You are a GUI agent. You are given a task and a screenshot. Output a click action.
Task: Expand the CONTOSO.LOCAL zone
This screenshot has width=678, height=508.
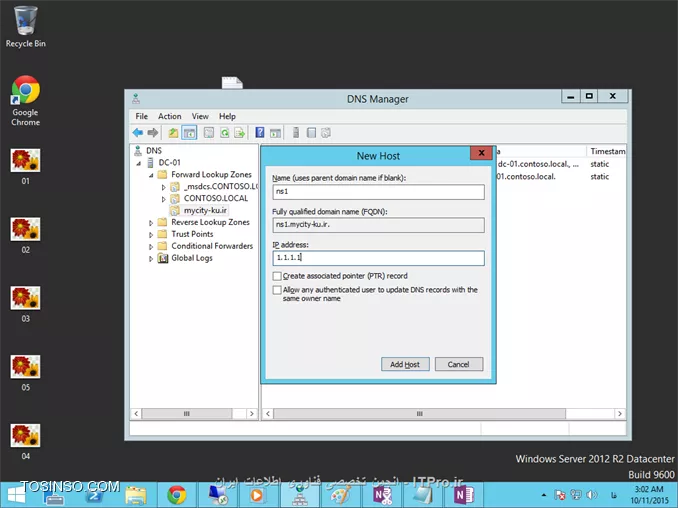pyautogui.click(x=163, y=199)
